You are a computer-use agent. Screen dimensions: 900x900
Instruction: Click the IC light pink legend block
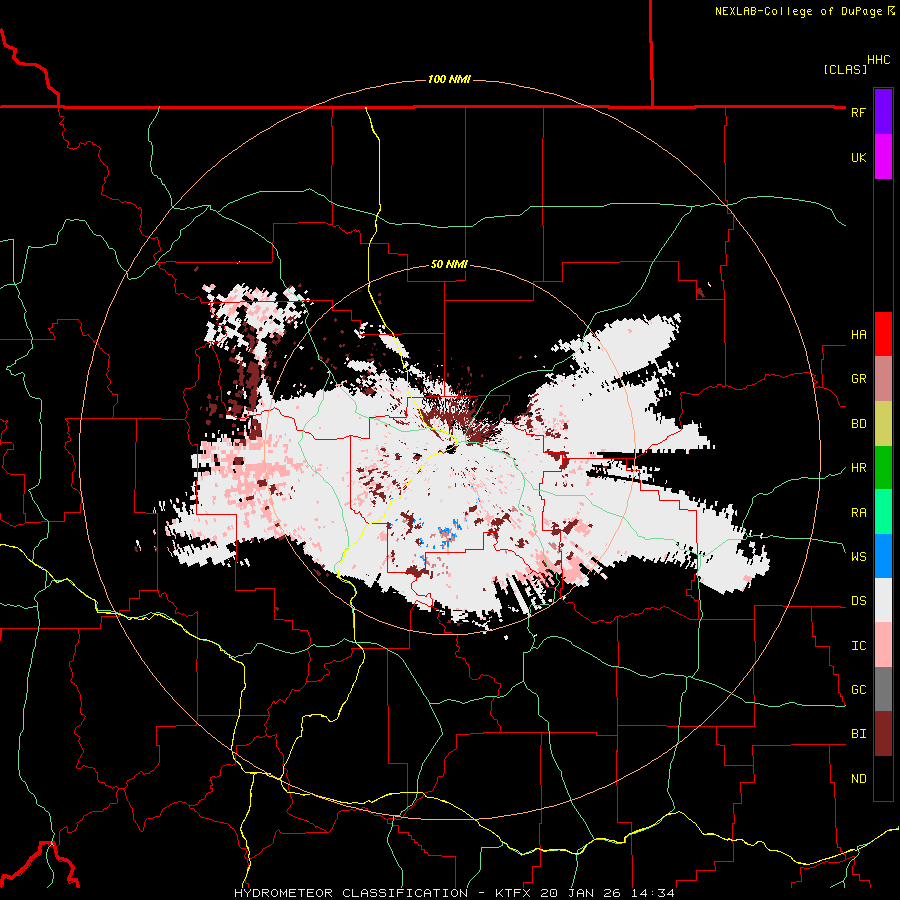point(883,645)
